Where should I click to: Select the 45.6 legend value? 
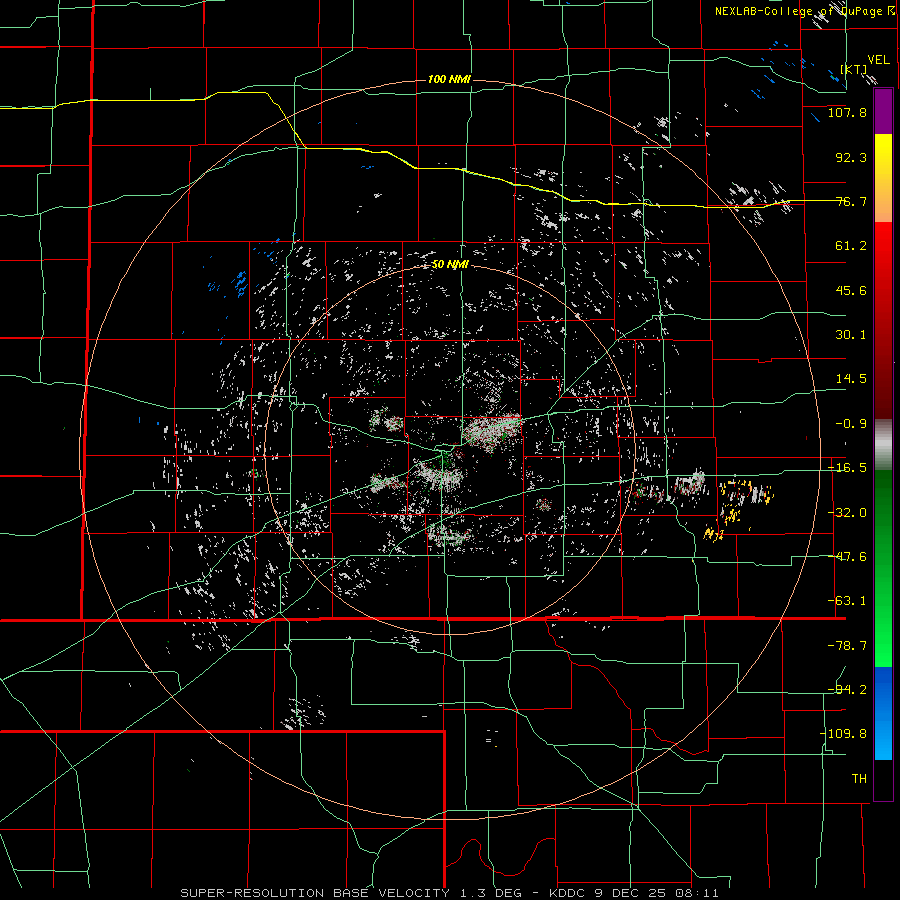[851, 290]
